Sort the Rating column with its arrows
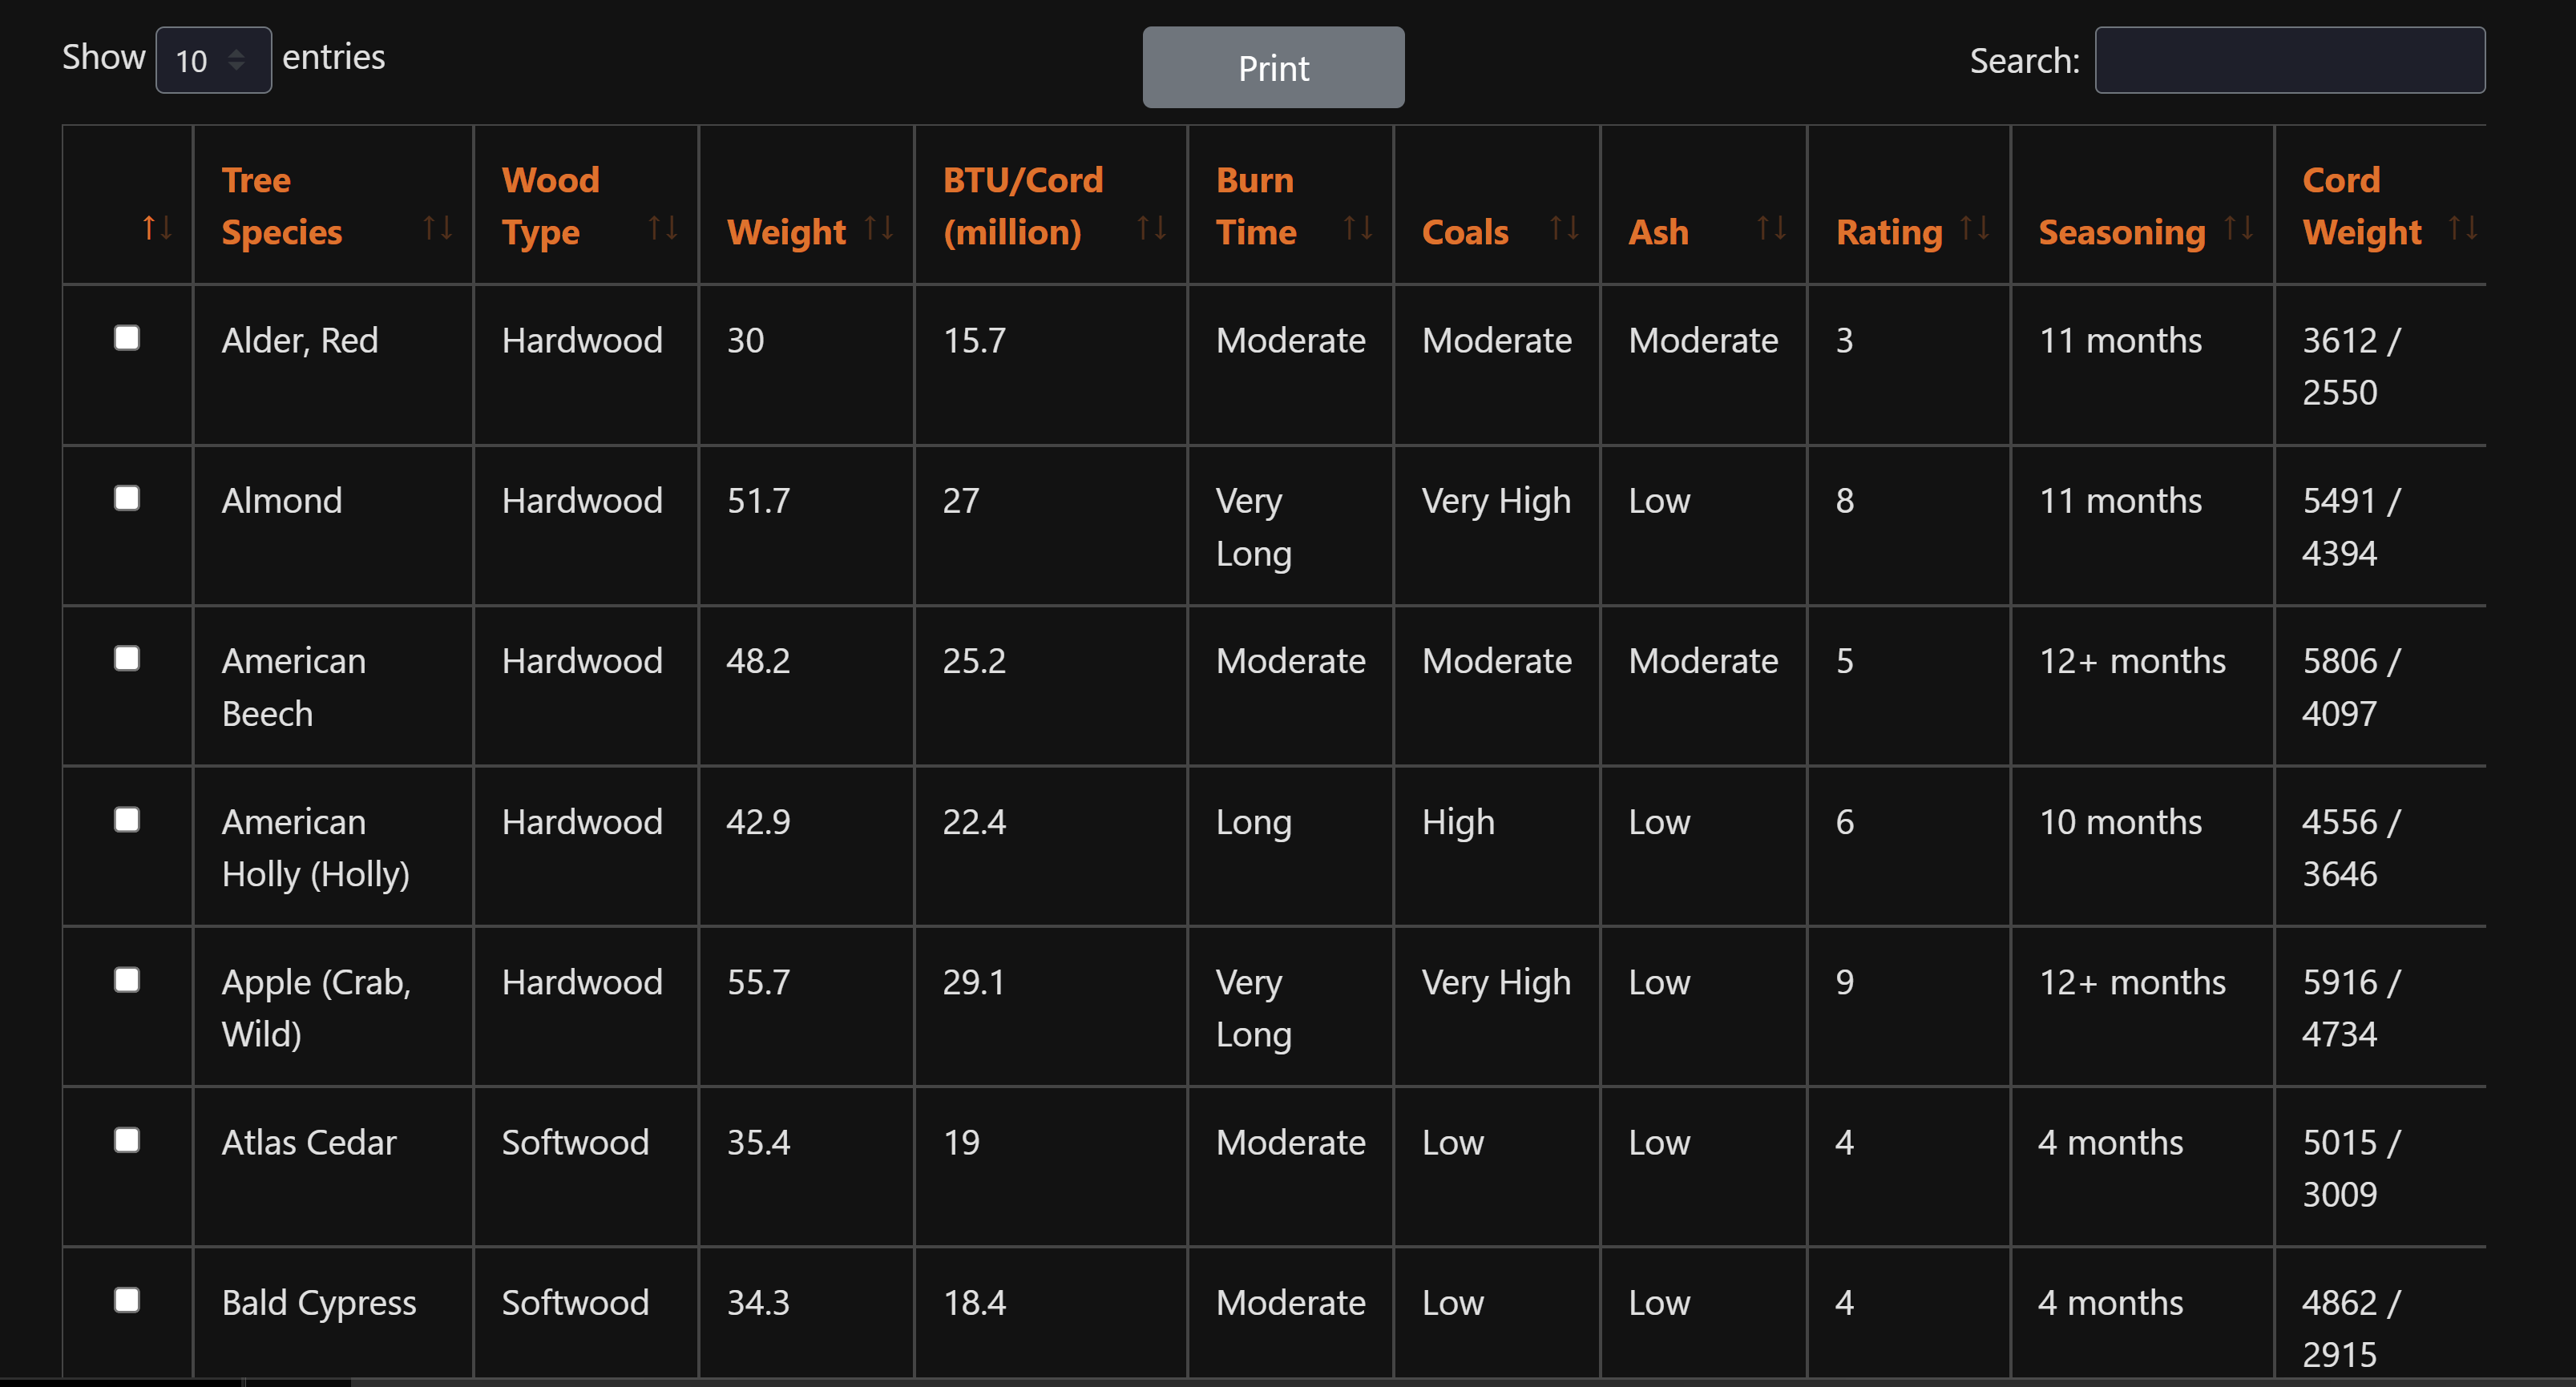Screen dimensions: 2576x1387 [1975, 228]
